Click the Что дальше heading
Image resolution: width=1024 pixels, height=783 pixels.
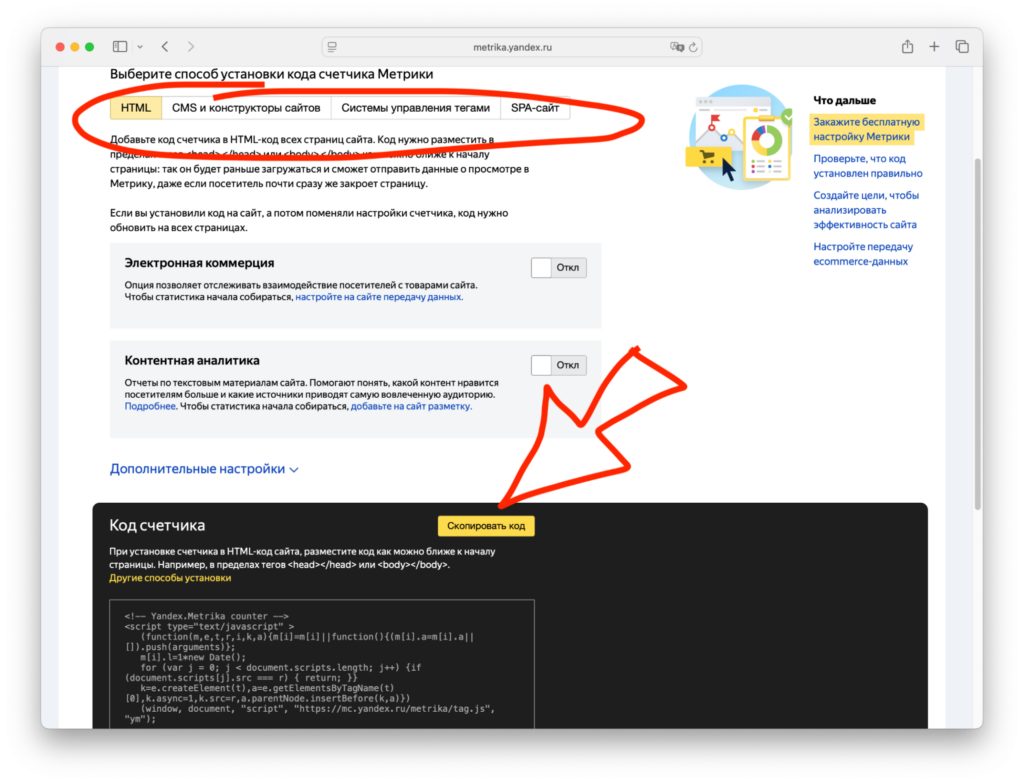pyautogui.click(x=844, y=100)
